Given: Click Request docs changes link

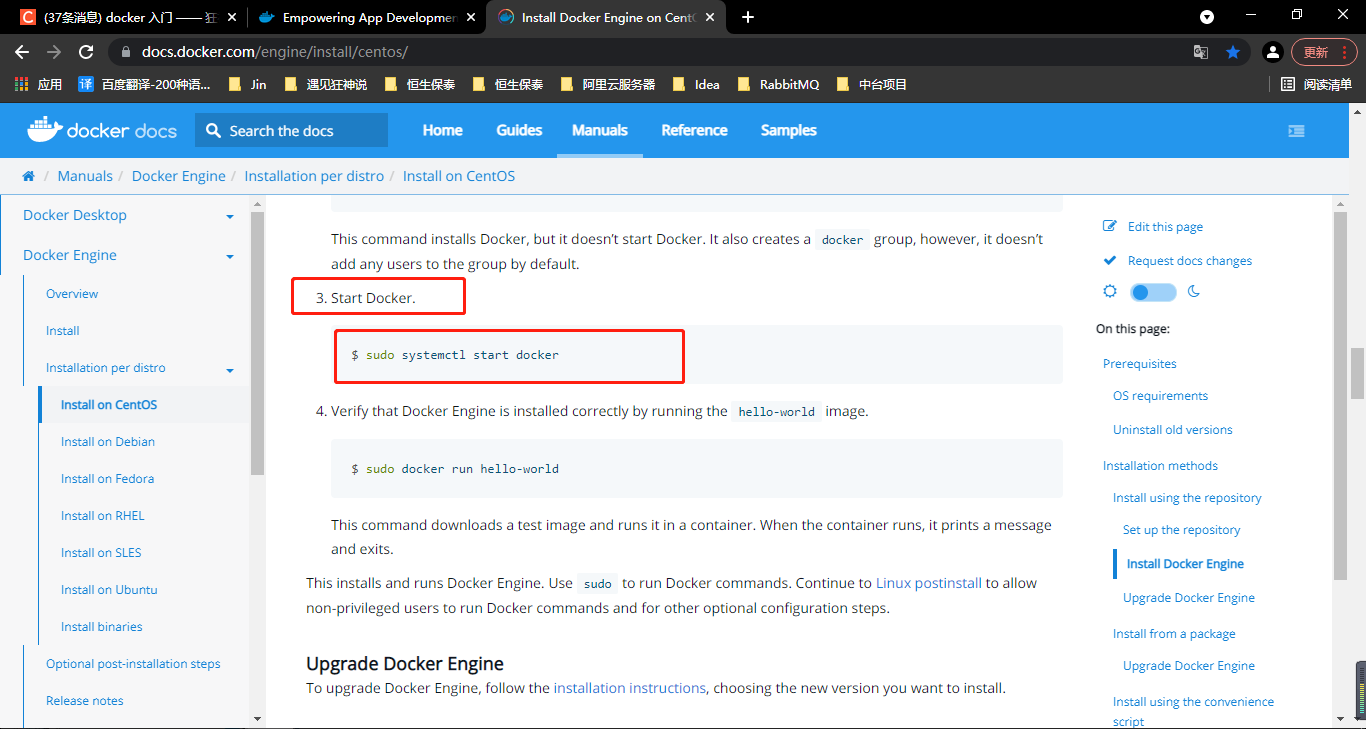Looking at the screenshot, I should [x=1190, y=261].
